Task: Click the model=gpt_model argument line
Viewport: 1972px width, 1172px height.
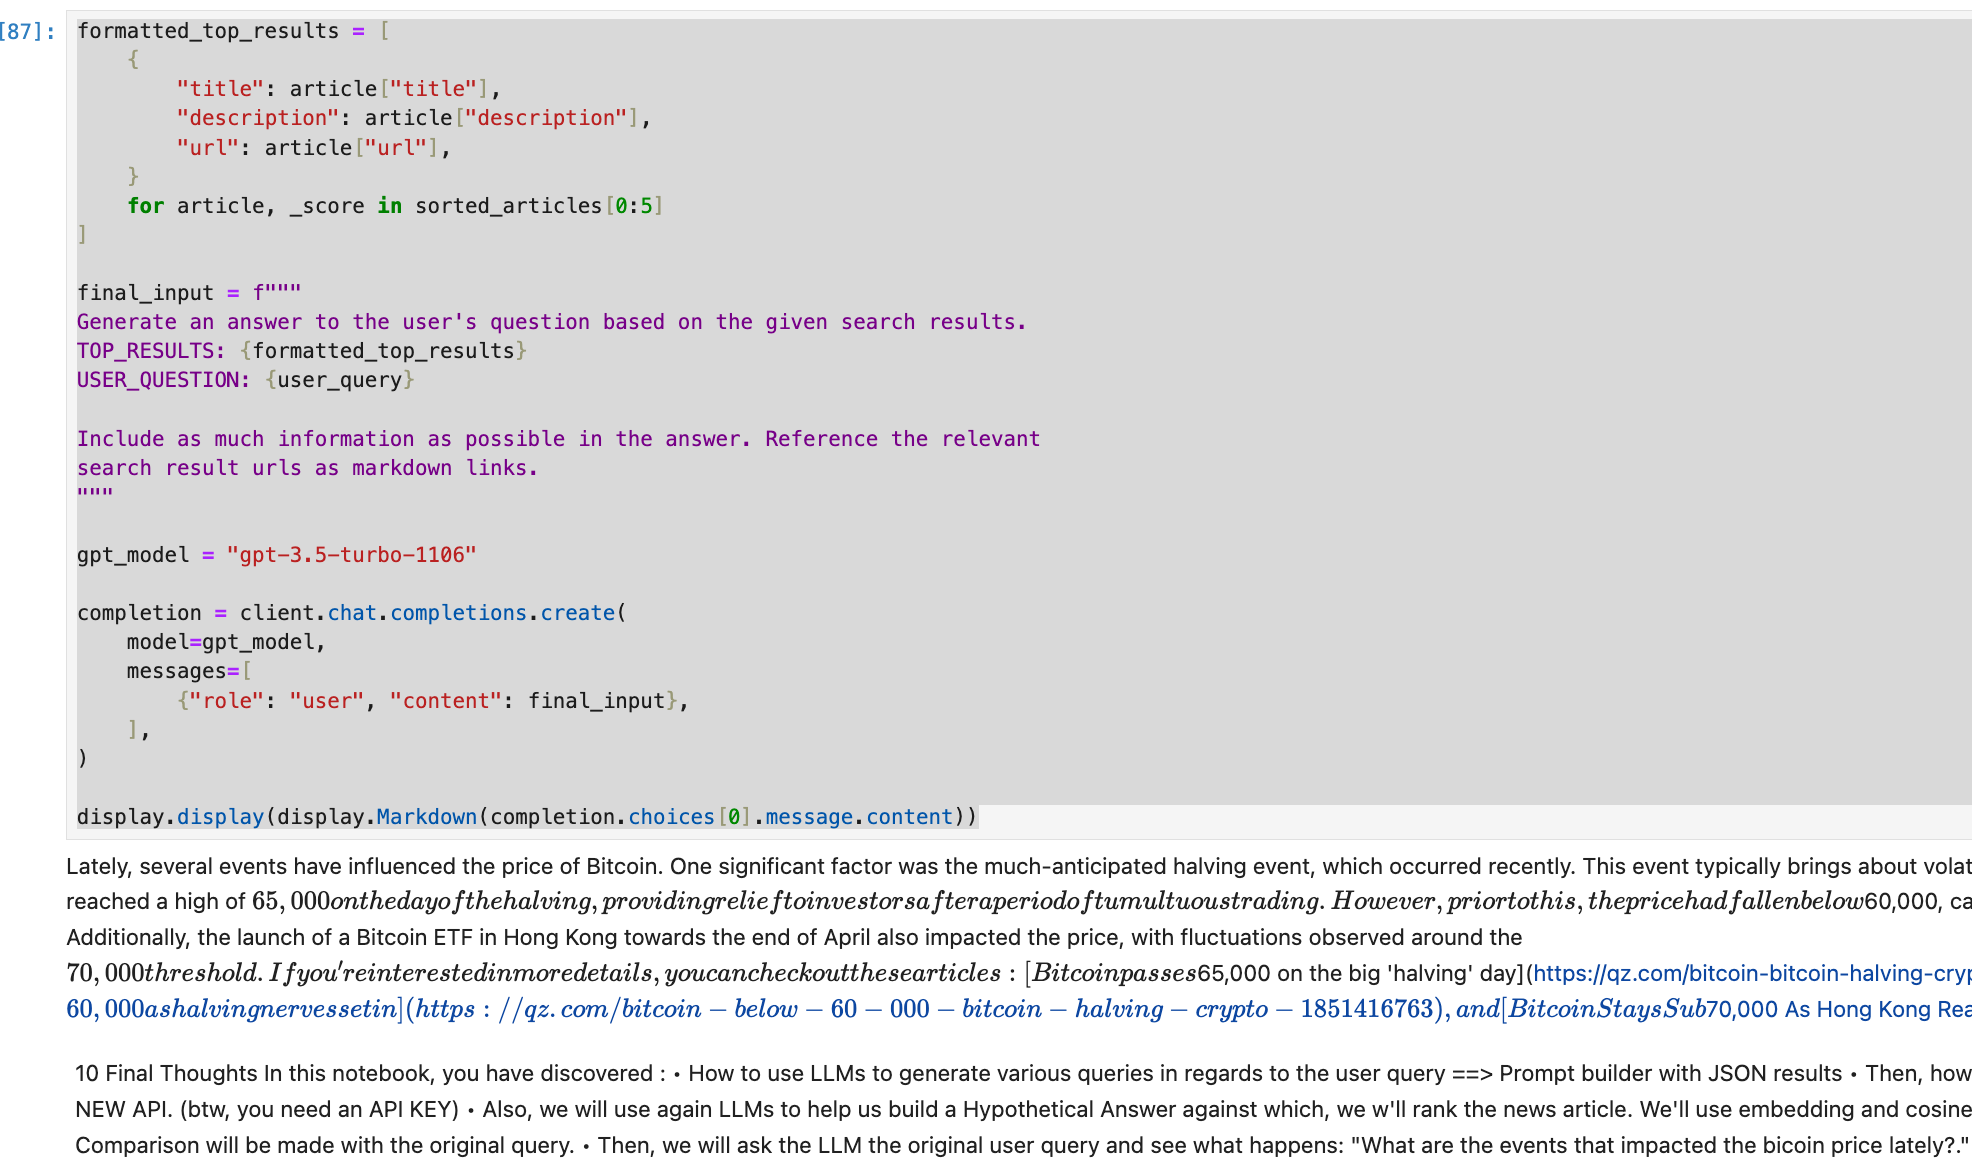Action: click(x=225, y=642)
